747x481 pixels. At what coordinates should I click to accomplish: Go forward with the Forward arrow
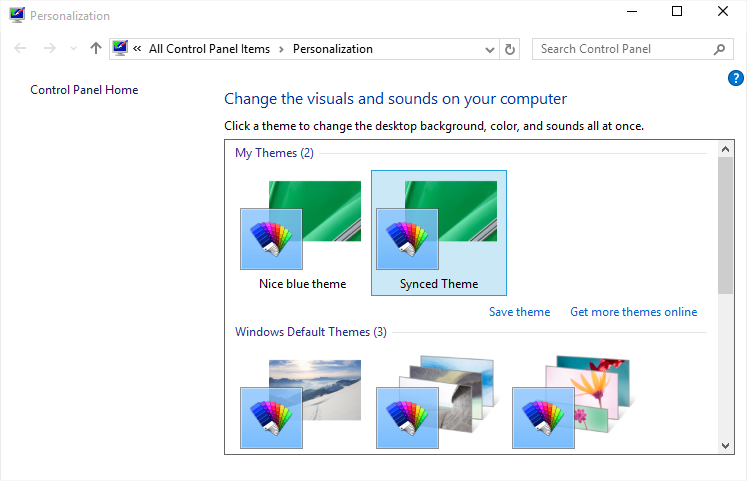pos(50,48)
